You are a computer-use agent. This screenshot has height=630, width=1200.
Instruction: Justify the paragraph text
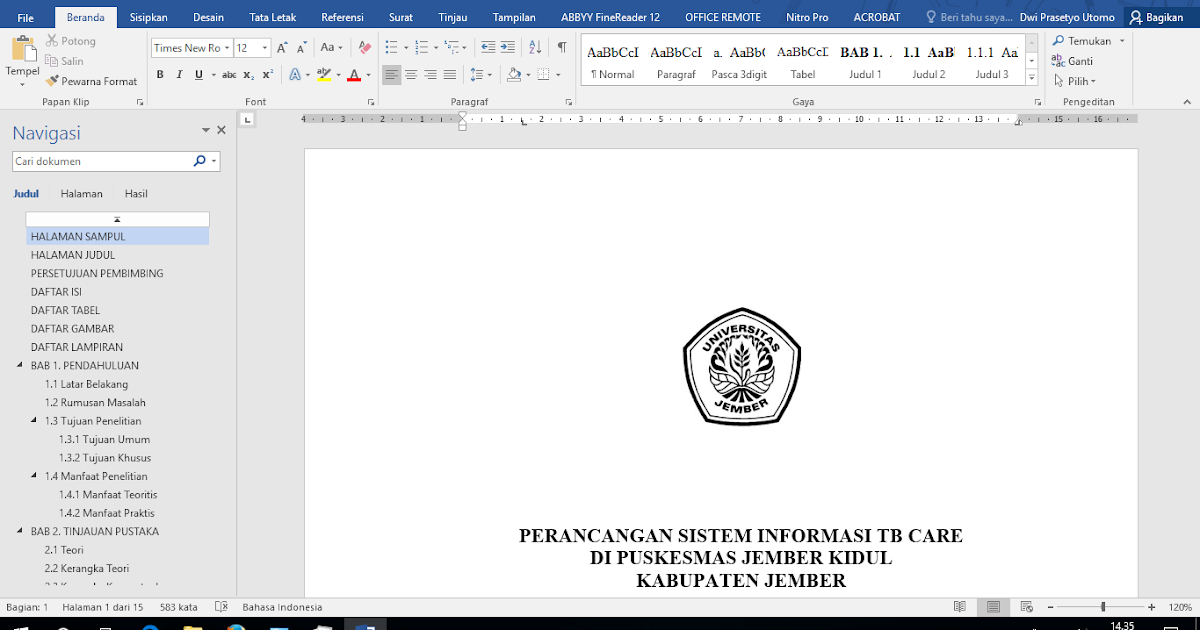click(449, 75)
